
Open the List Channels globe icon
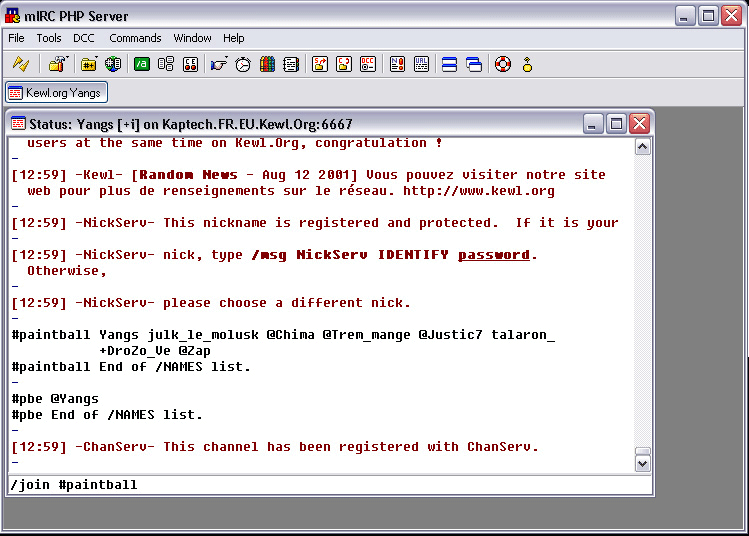(113, 64)
